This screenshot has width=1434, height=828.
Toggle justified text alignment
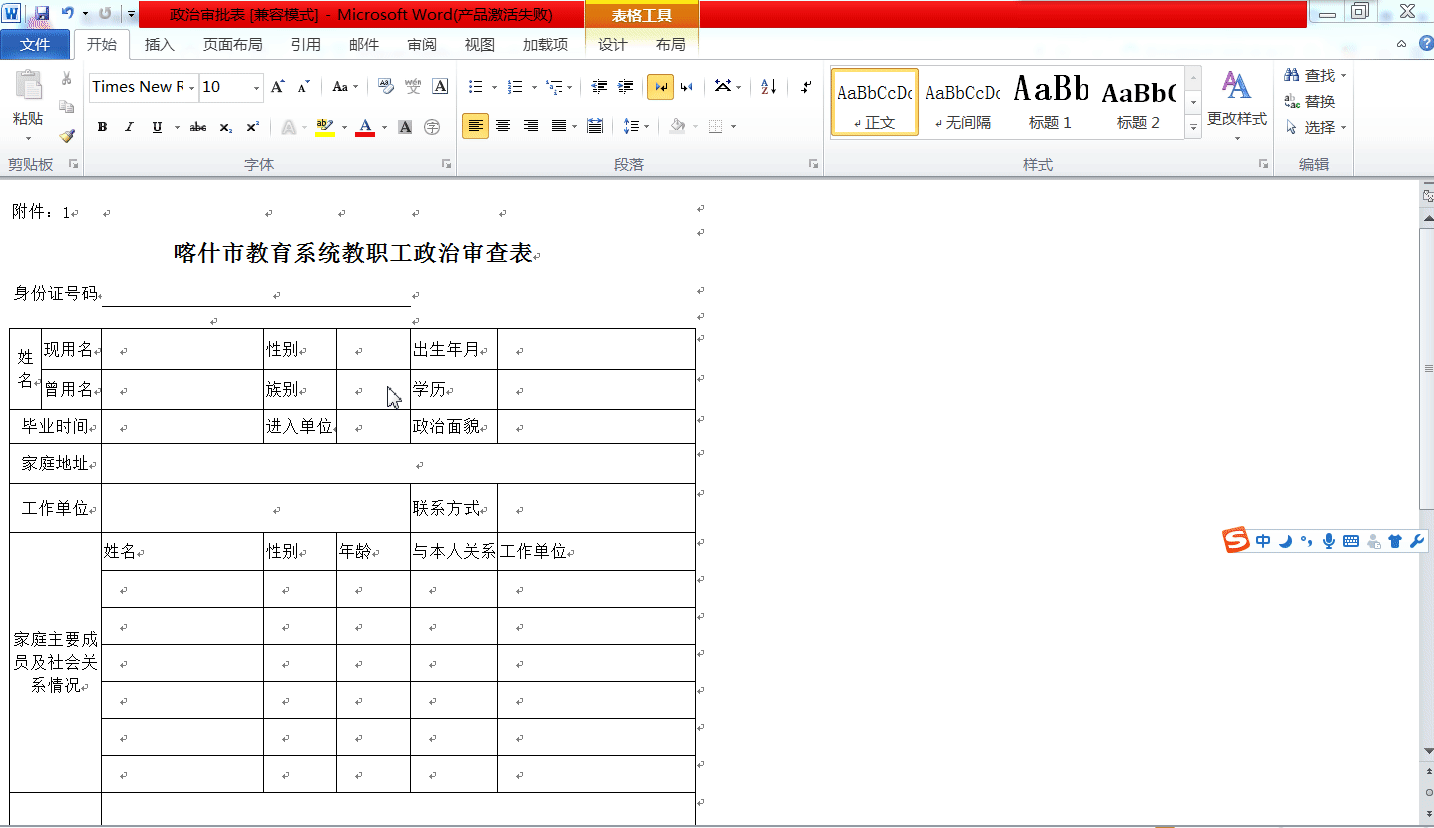point(558,126)
